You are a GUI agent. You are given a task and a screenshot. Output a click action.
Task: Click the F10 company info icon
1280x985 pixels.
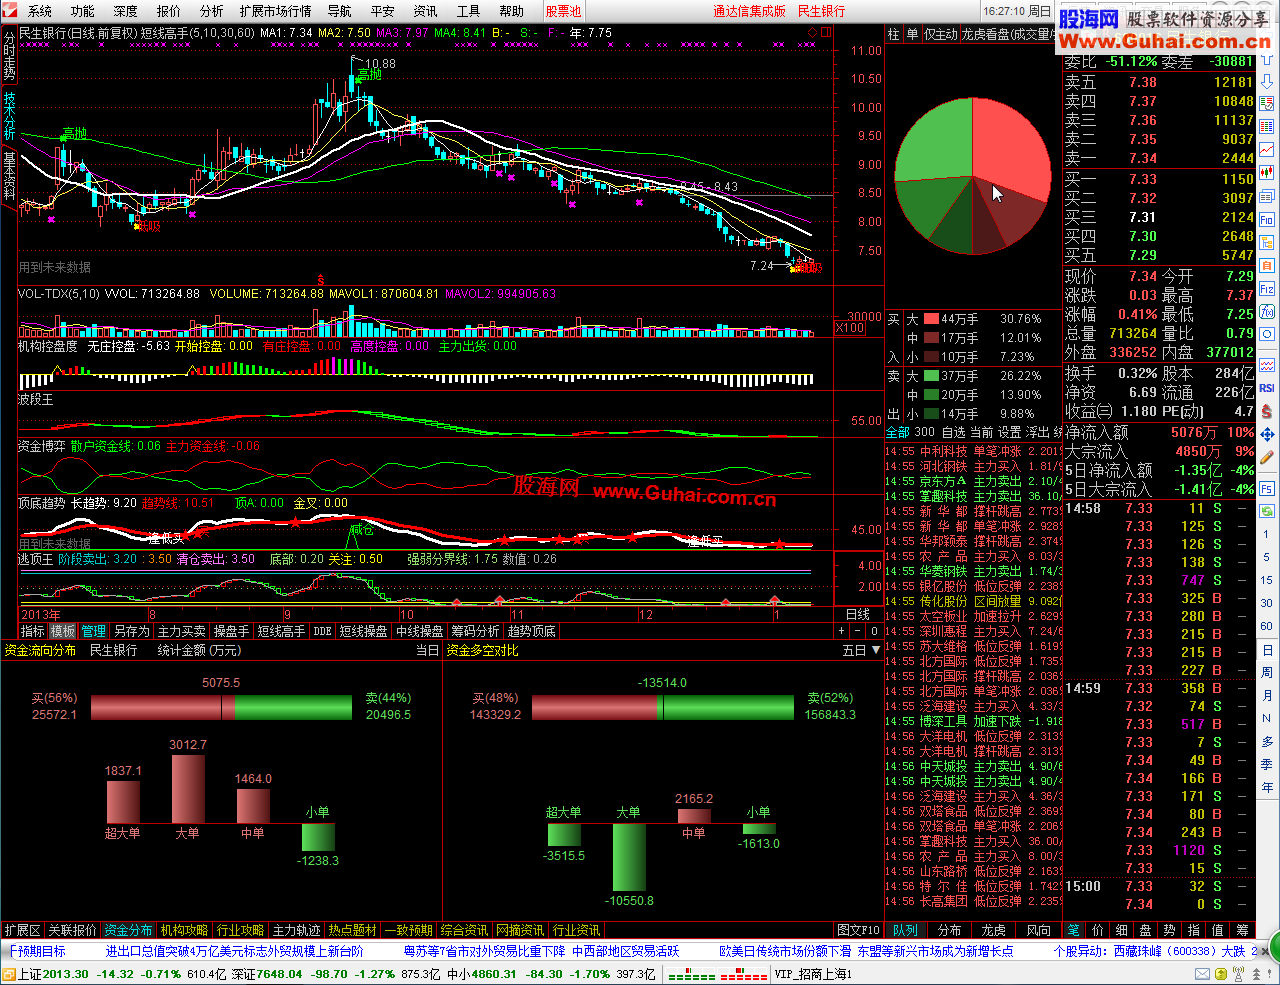[x=1267, y=219]
